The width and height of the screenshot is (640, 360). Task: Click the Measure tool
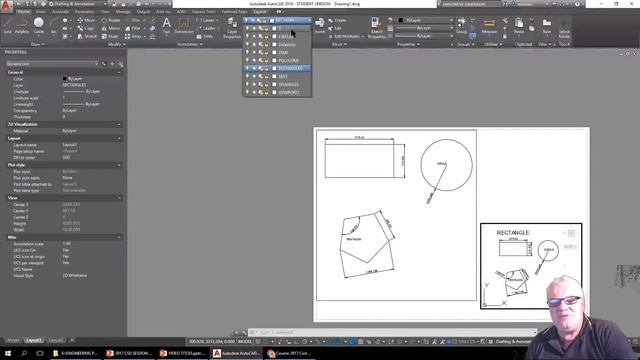point(489,25)
